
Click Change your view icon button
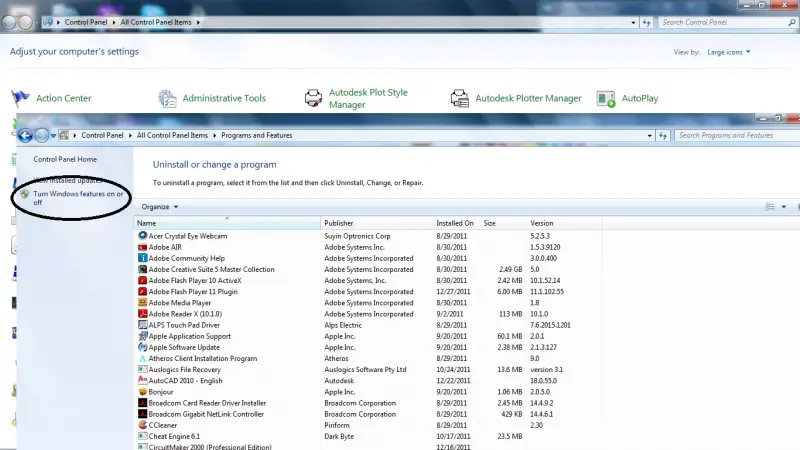[770, 207]
